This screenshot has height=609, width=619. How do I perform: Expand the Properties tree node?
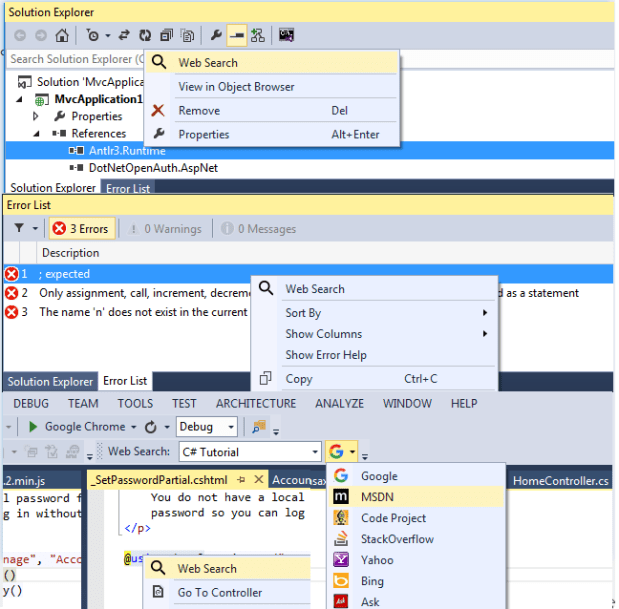click(36, 116)
